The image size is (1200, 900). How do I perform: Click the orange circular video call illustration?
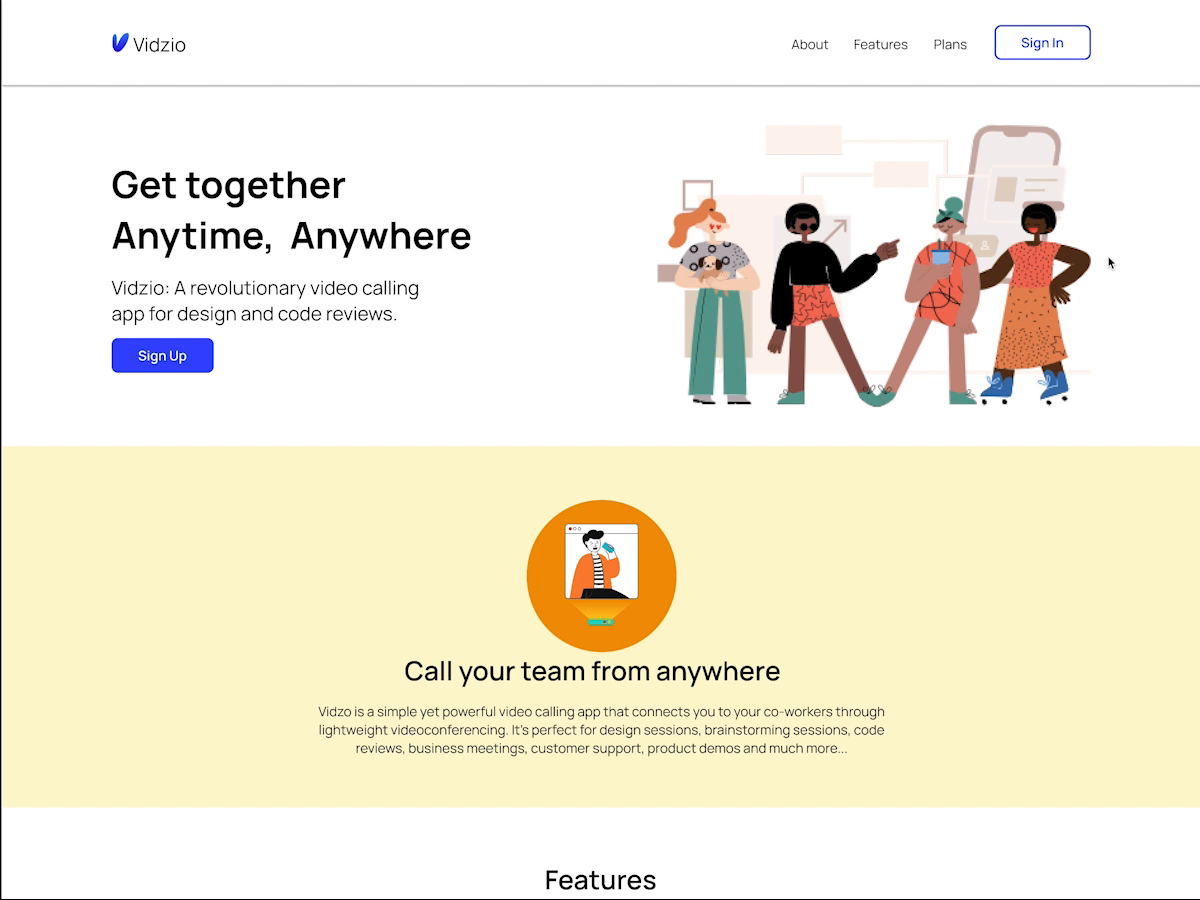tap(601, 576)
